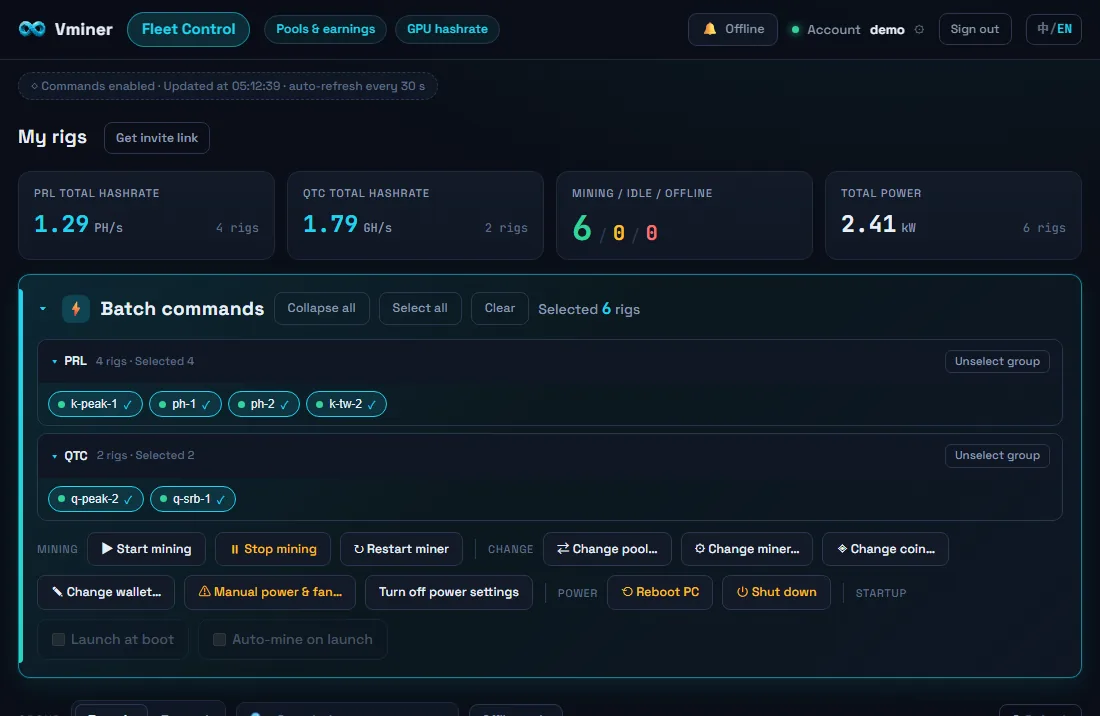
Task: Click '4 rigs · Selected 4' text
Action: point(145,361)
